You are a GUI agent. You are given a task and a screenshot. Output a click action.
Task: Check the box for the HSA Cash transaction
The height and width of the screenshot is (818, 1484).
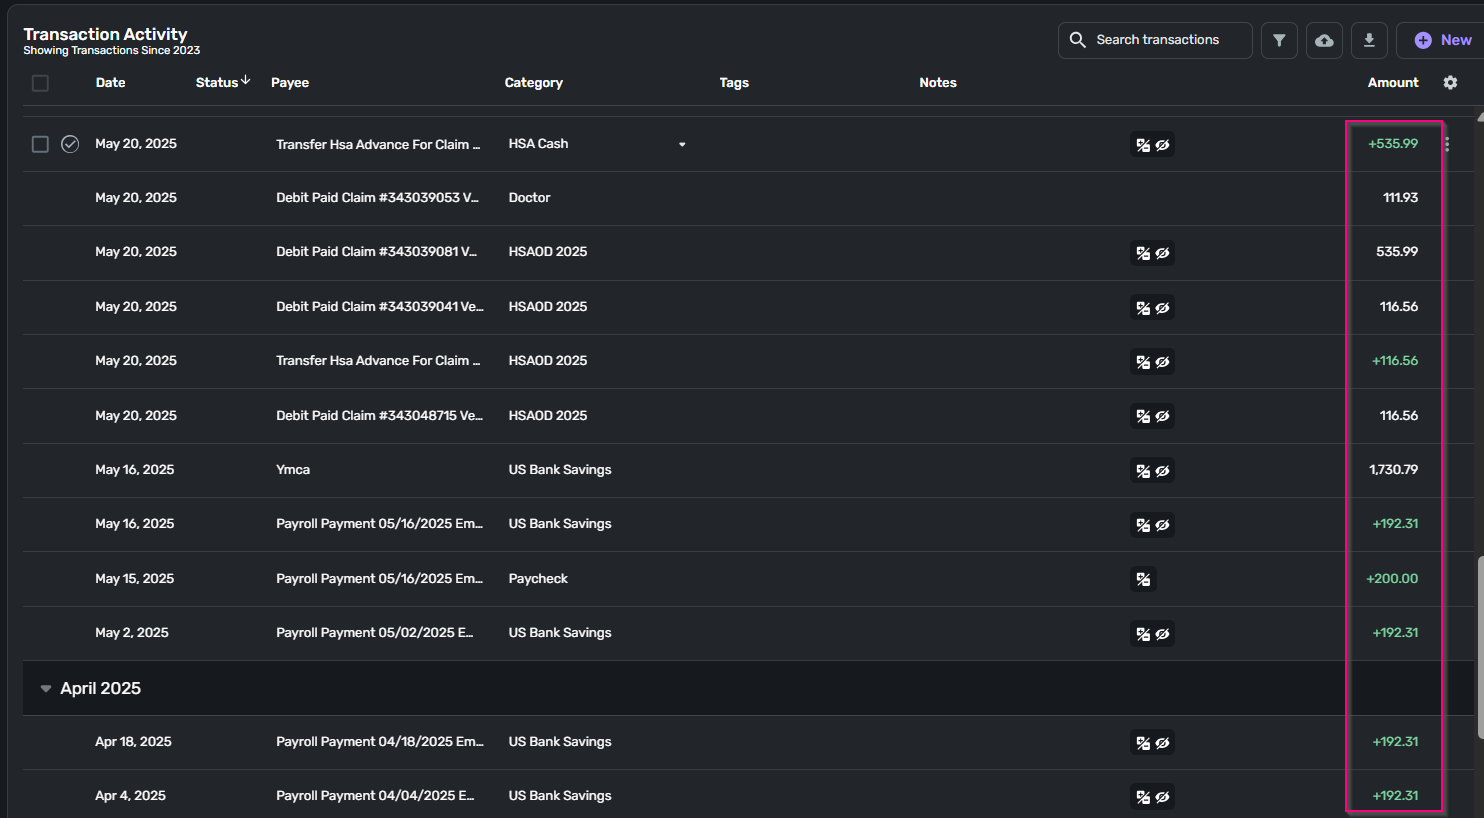coord(40,144)
